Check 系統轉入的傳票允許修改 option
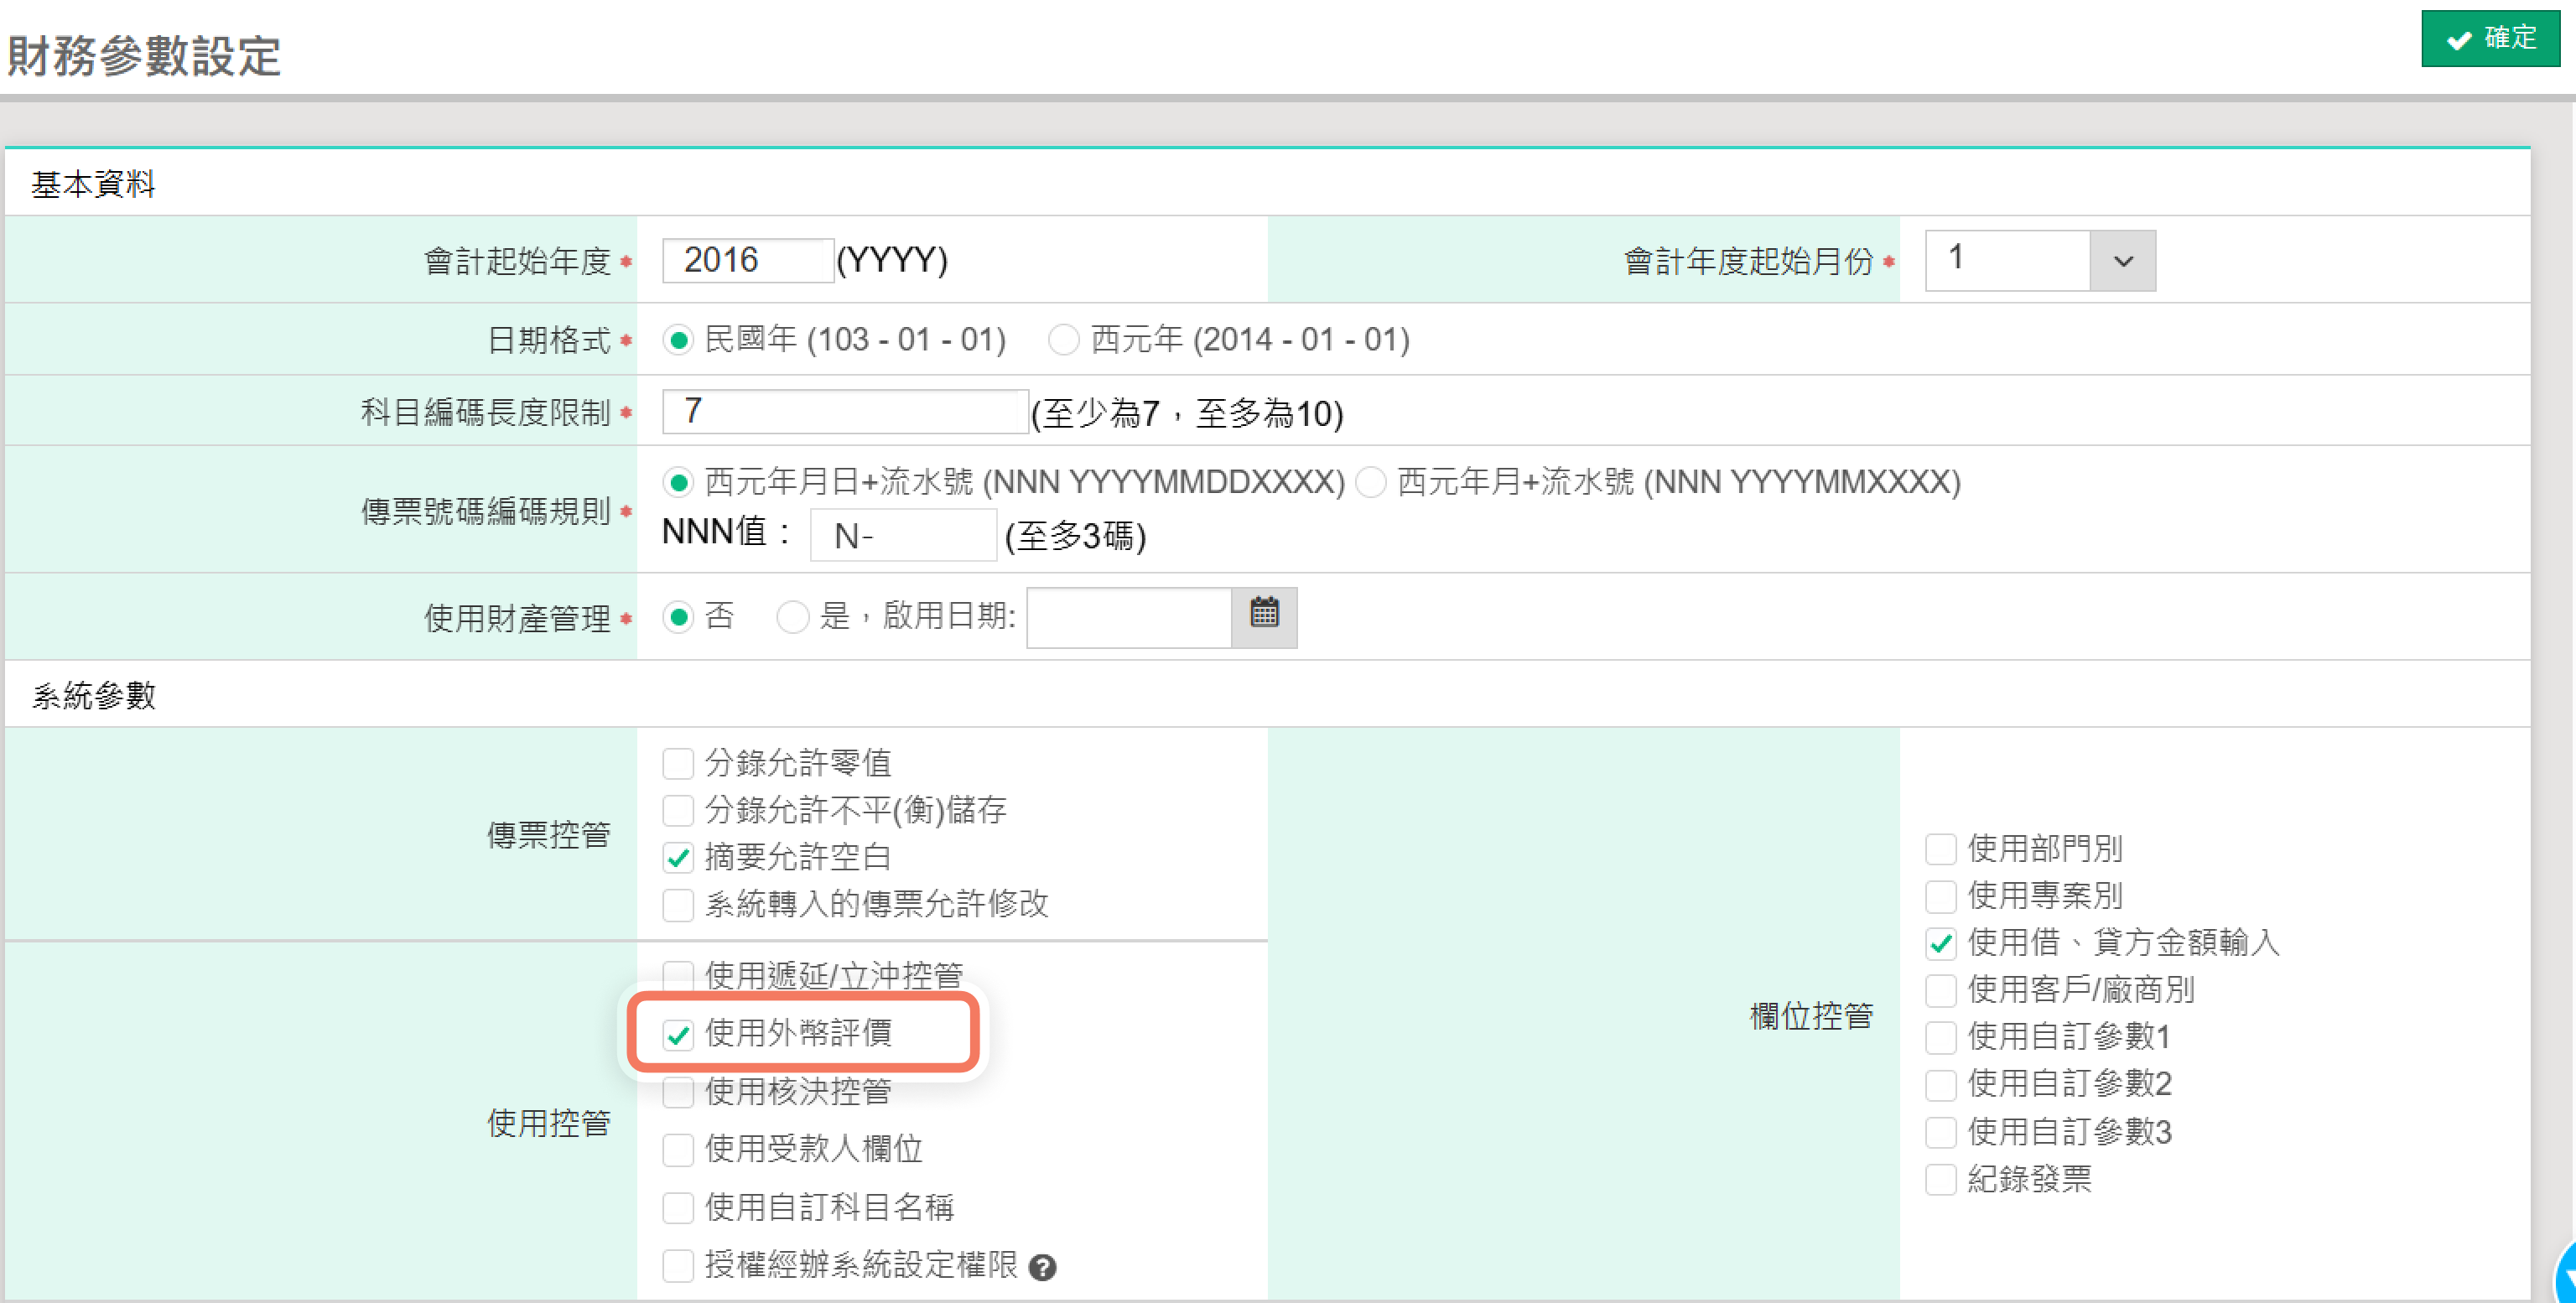Image resolution: width=2576 pixels, height=1303 pixels. pos(678,905)
